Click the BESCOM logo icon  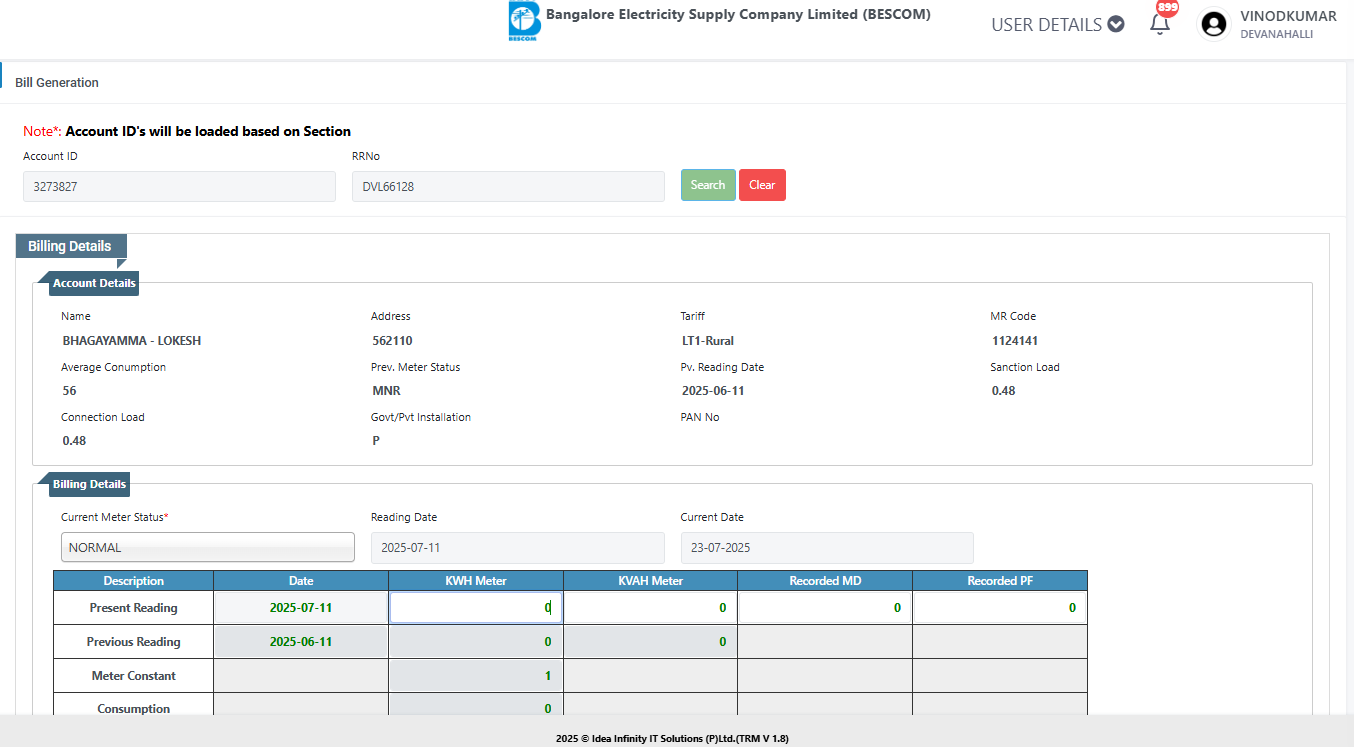524,22
